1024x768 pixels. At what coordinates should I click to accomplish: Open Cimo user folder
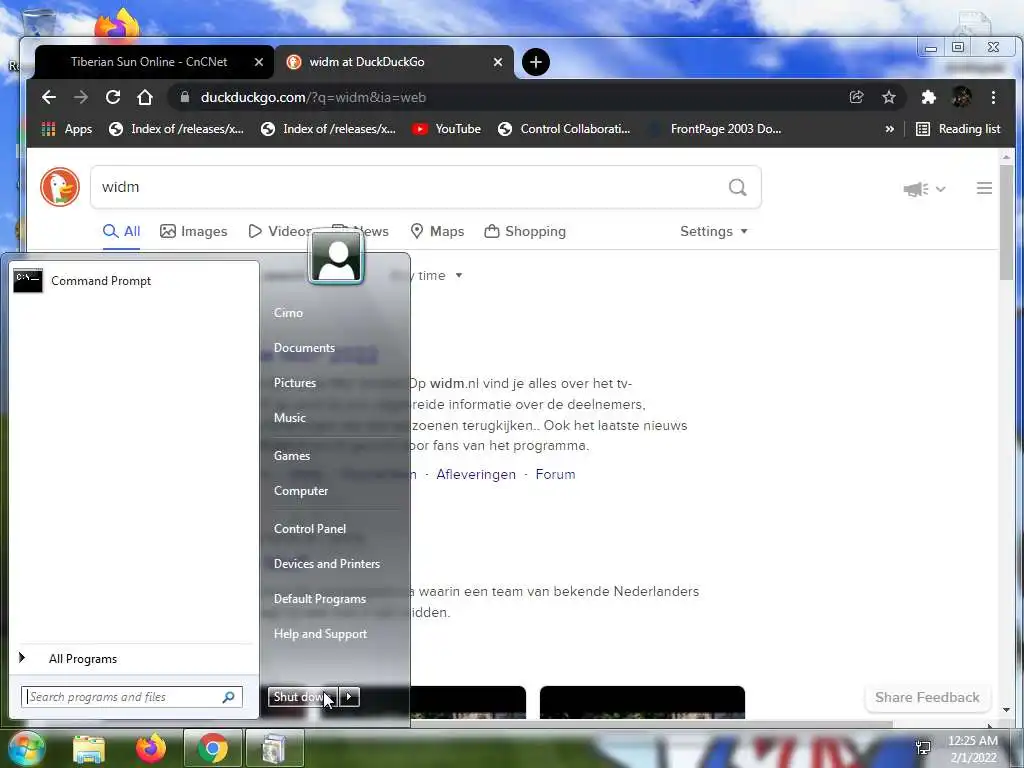coord(288,313)
